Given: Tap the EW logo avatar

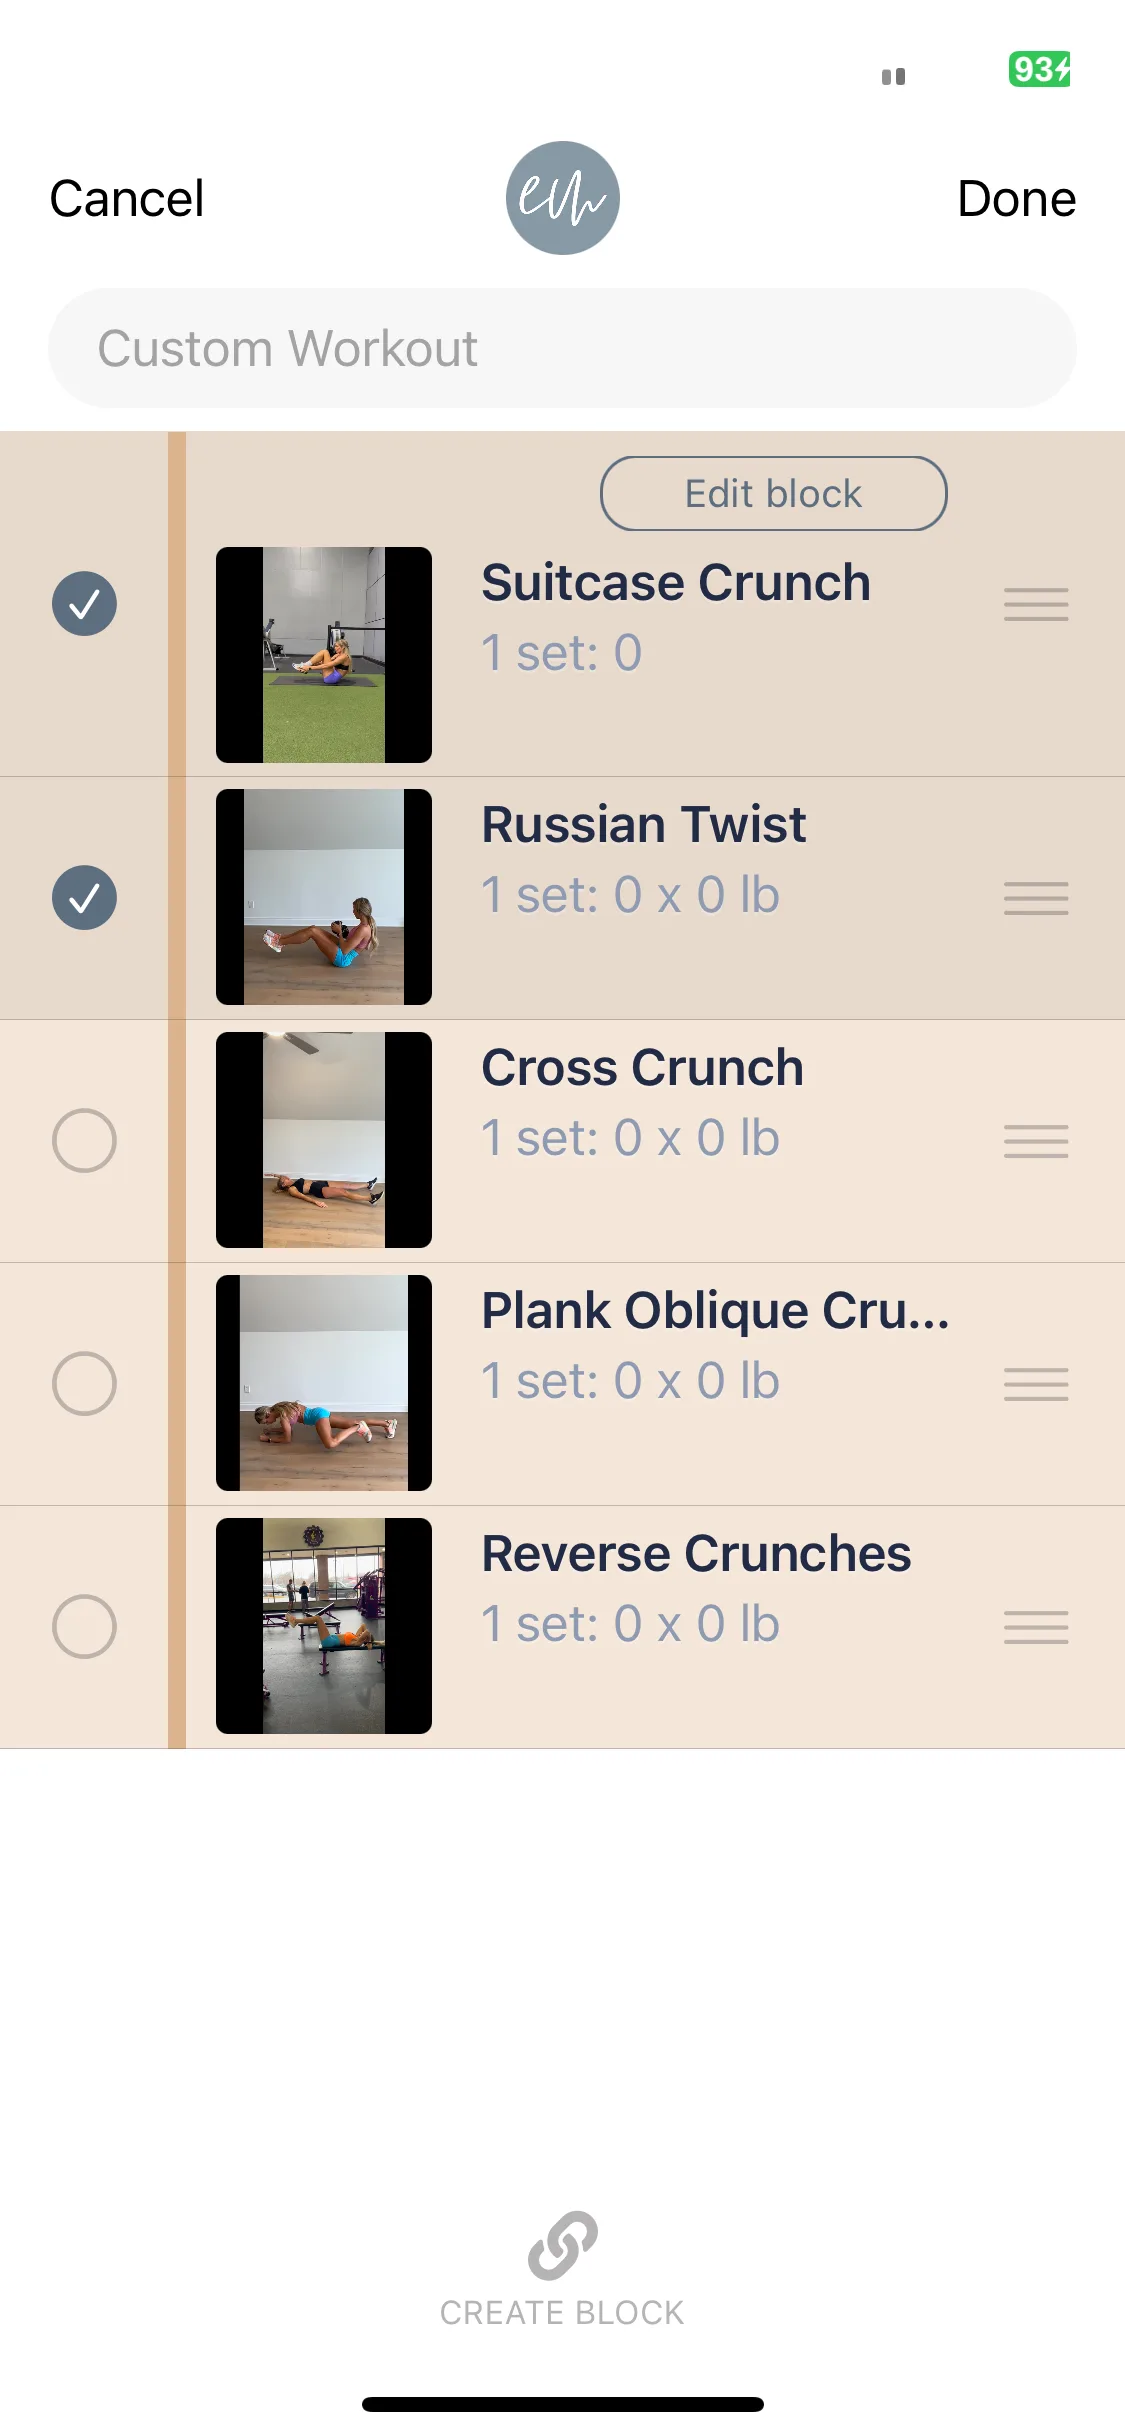Looking at the screenshot, I should 562,198.
